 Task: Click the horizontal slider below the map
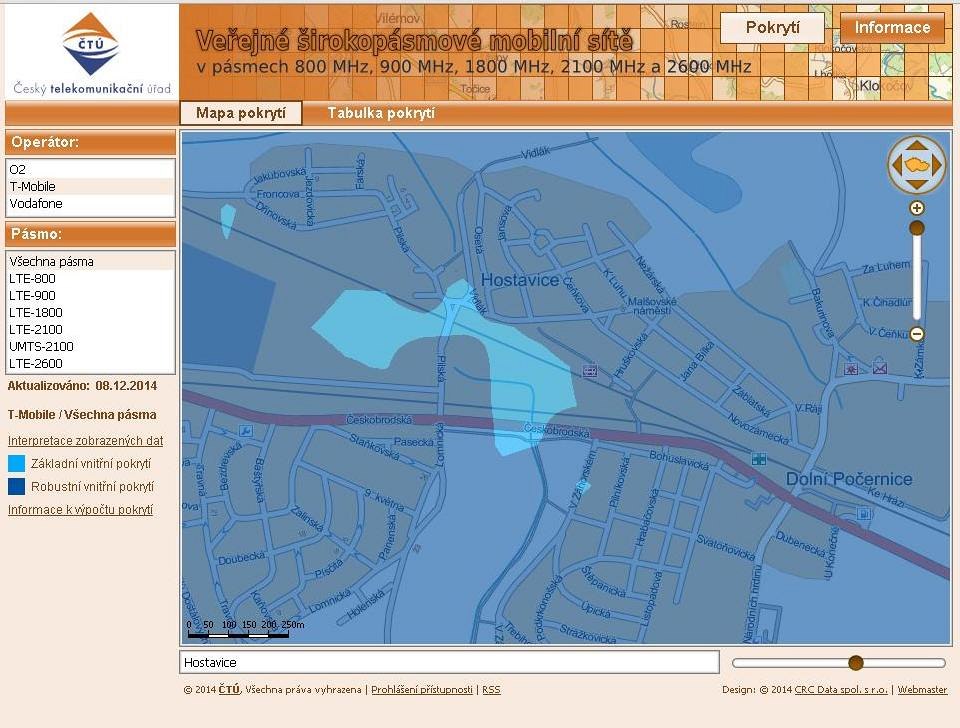tap(838, 663)
